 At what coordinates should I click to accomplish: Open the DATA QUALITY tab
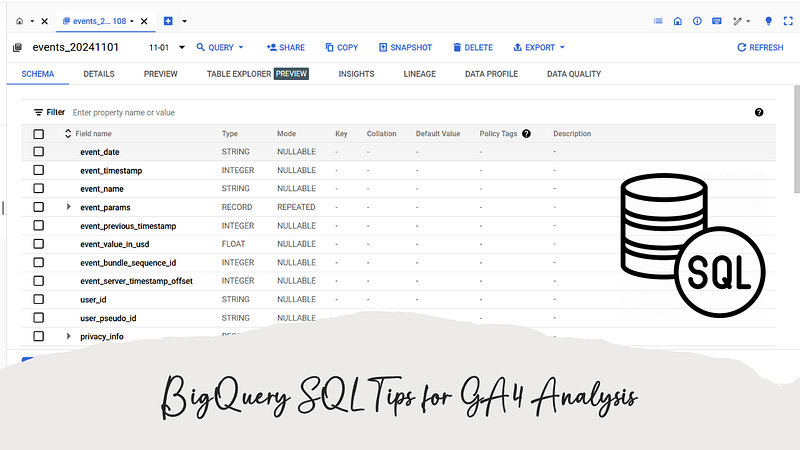tap(574, 74)
